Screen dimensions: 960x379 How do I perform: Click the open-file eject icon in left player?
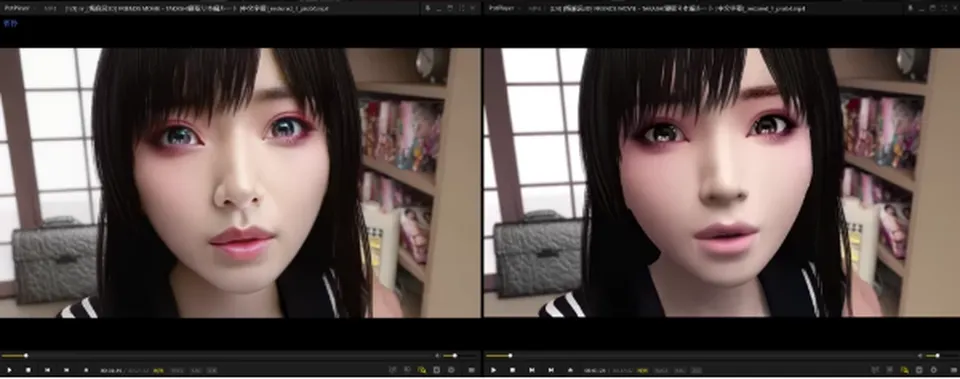(x=86, y=370)
